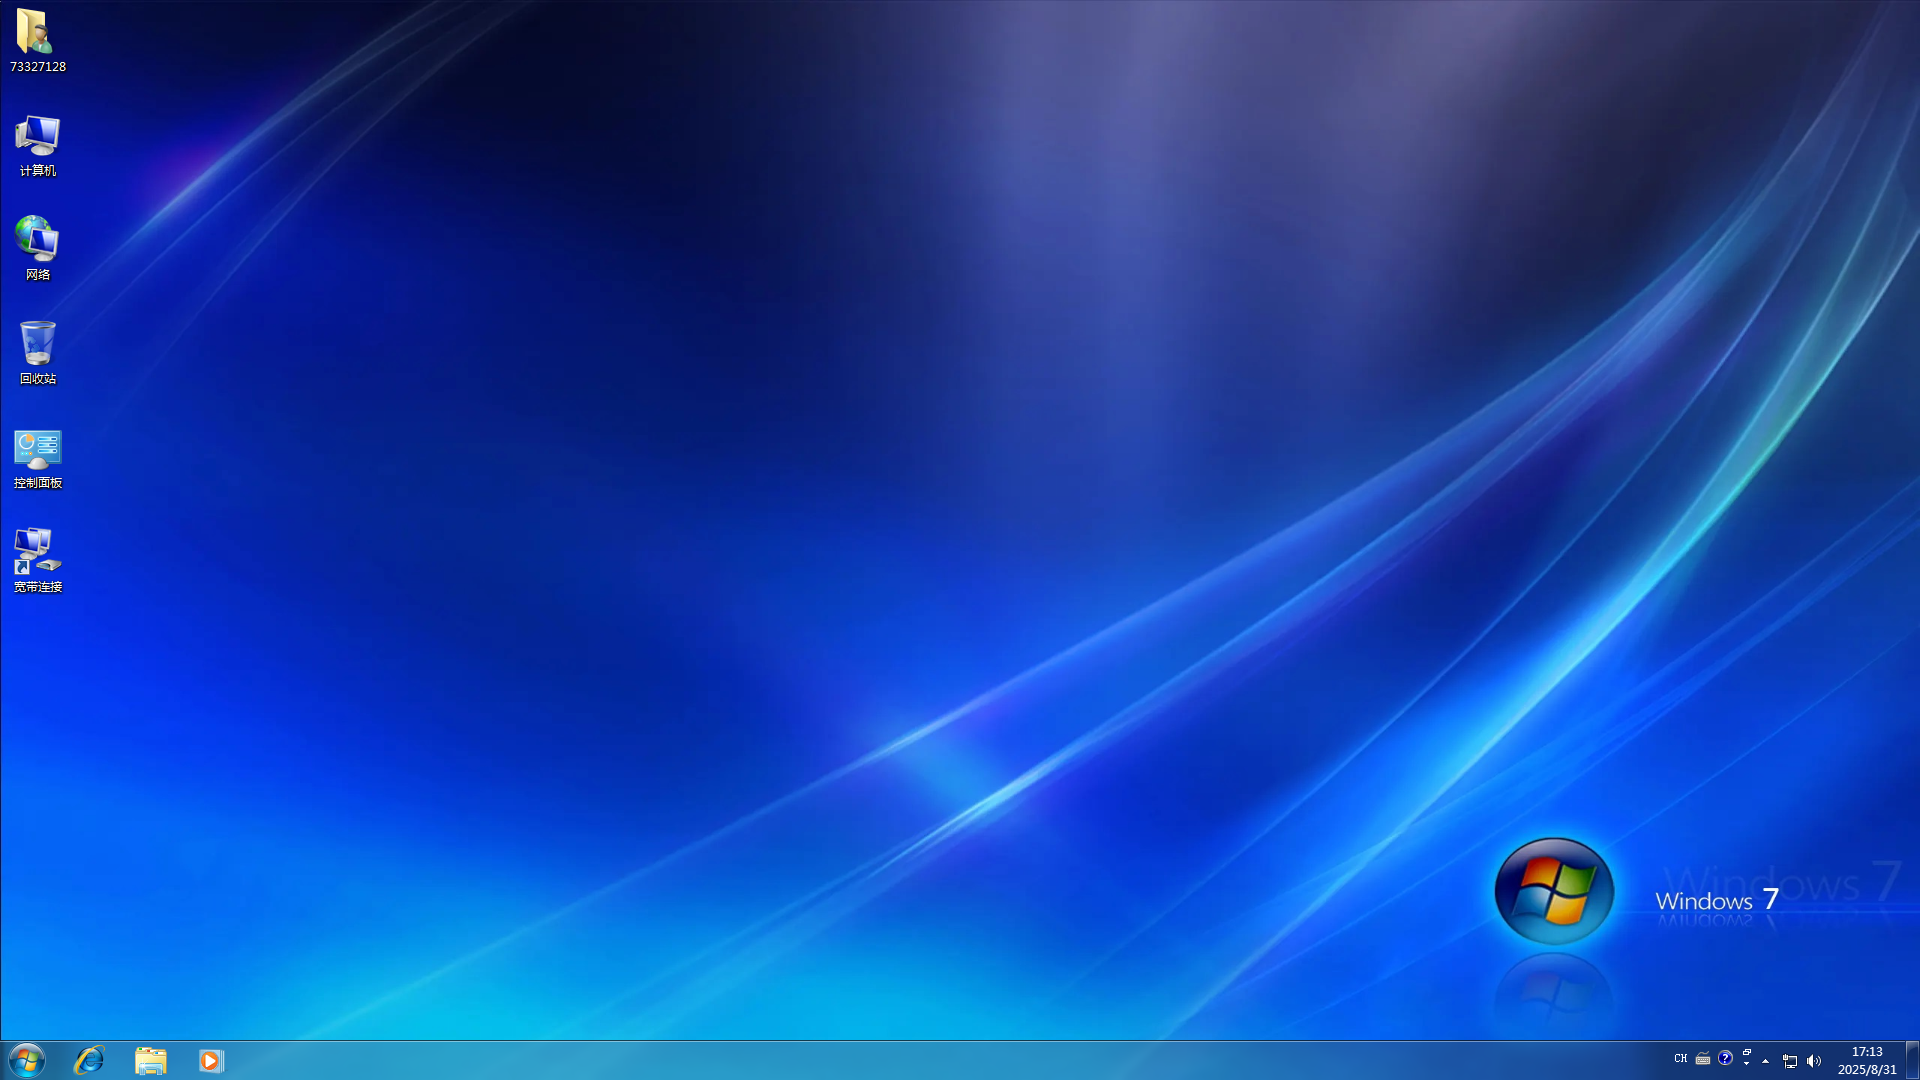Click the Show Desktop strip at the taskbar's right edge

1913,1062
